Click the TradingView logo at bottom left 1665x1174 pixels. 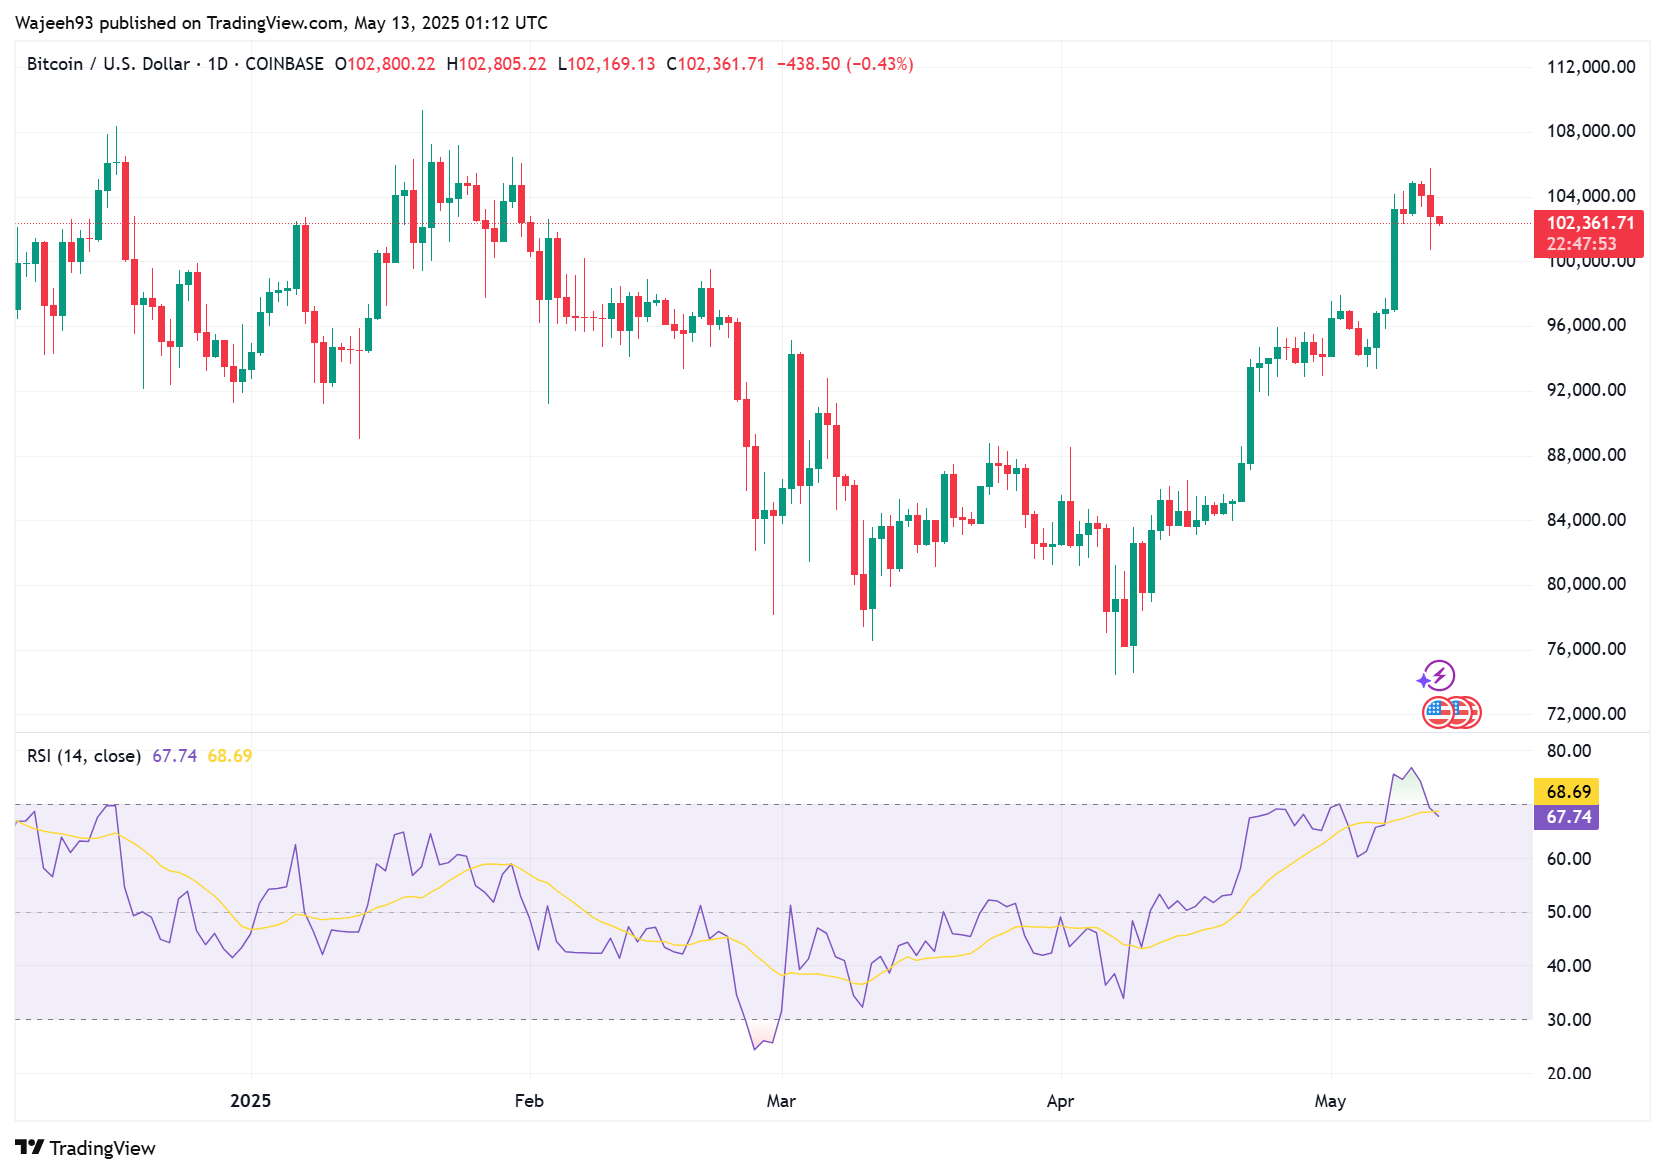[85, 1147]
